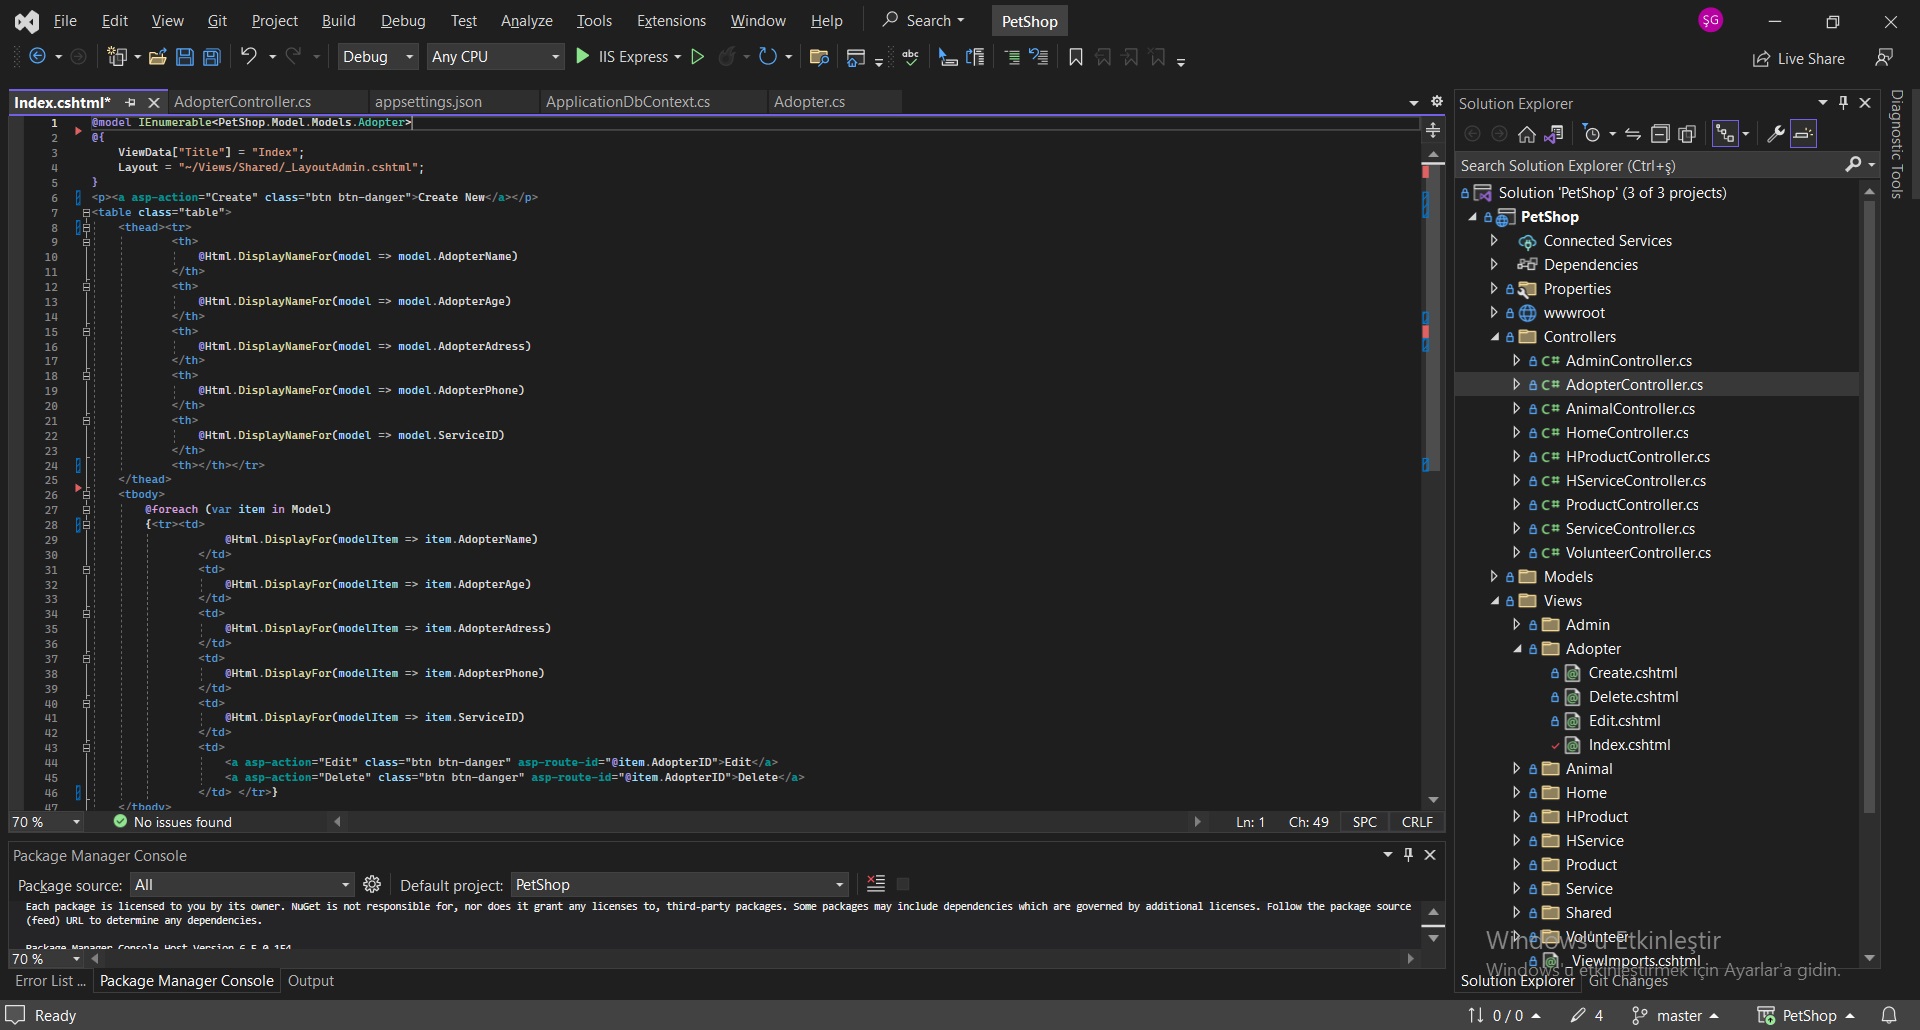Collapse all nodes in Solution Explorer
This screenshot has width=1920, height=1030.
point(1660,134)
